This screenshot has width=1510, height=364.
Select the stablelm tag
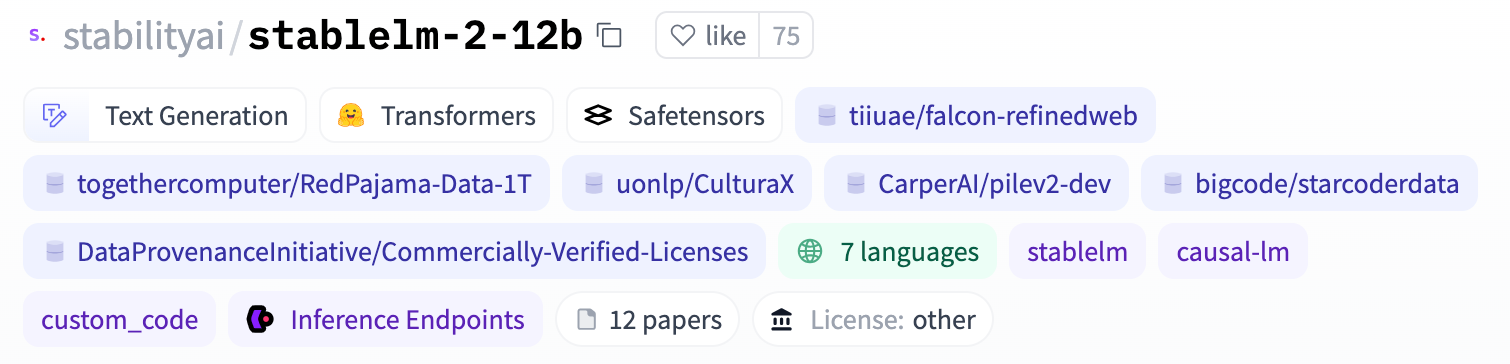tap(1077, 252)
